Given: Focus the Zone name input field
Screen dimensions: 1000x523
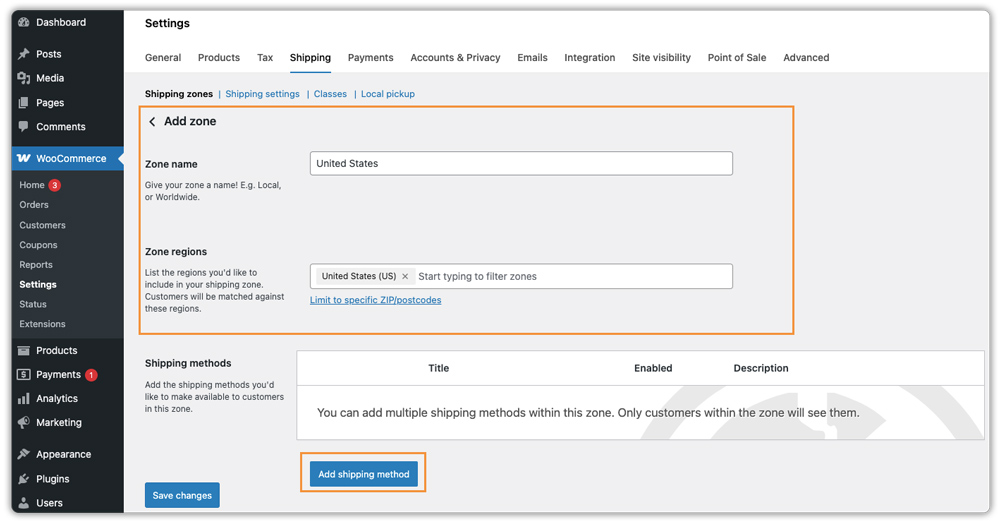Looking at the screenshot, I should (x=521, y=163).
